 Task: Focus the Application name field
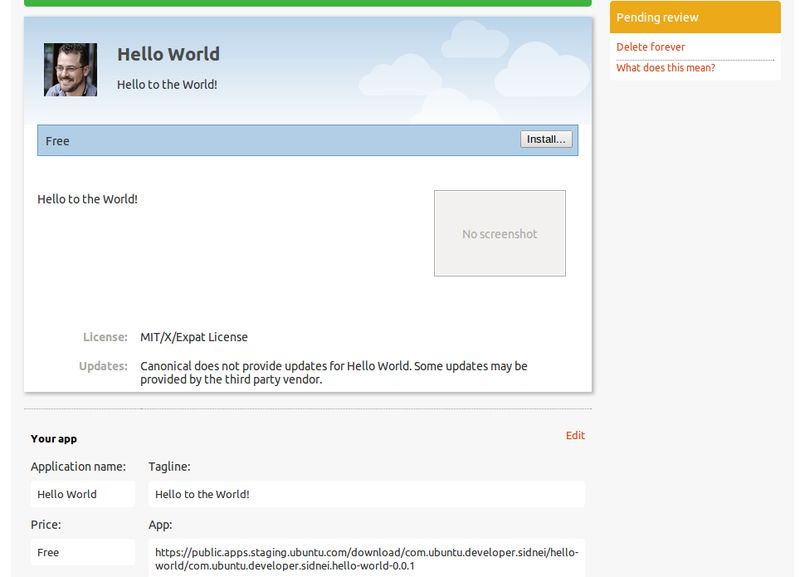pyautogui.click(x=83, y=494)
